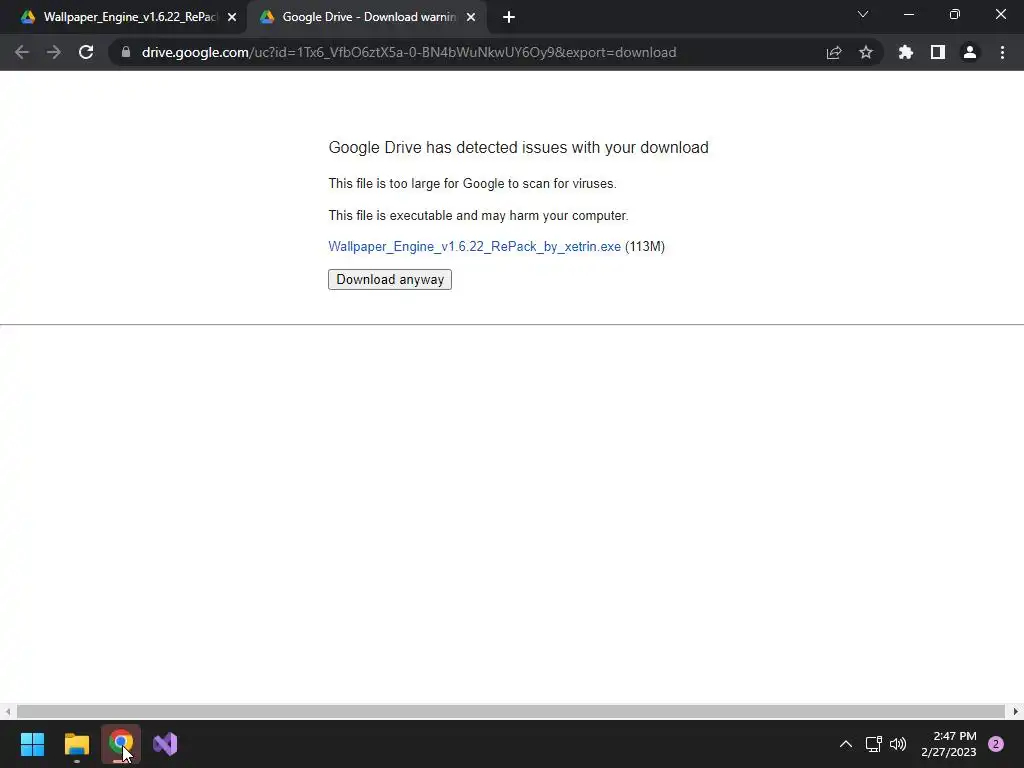Image resolution: width=1024 pixels, height=768 pixels.
Task: Close the Google Drive Download warning tab
Action: 471,18
